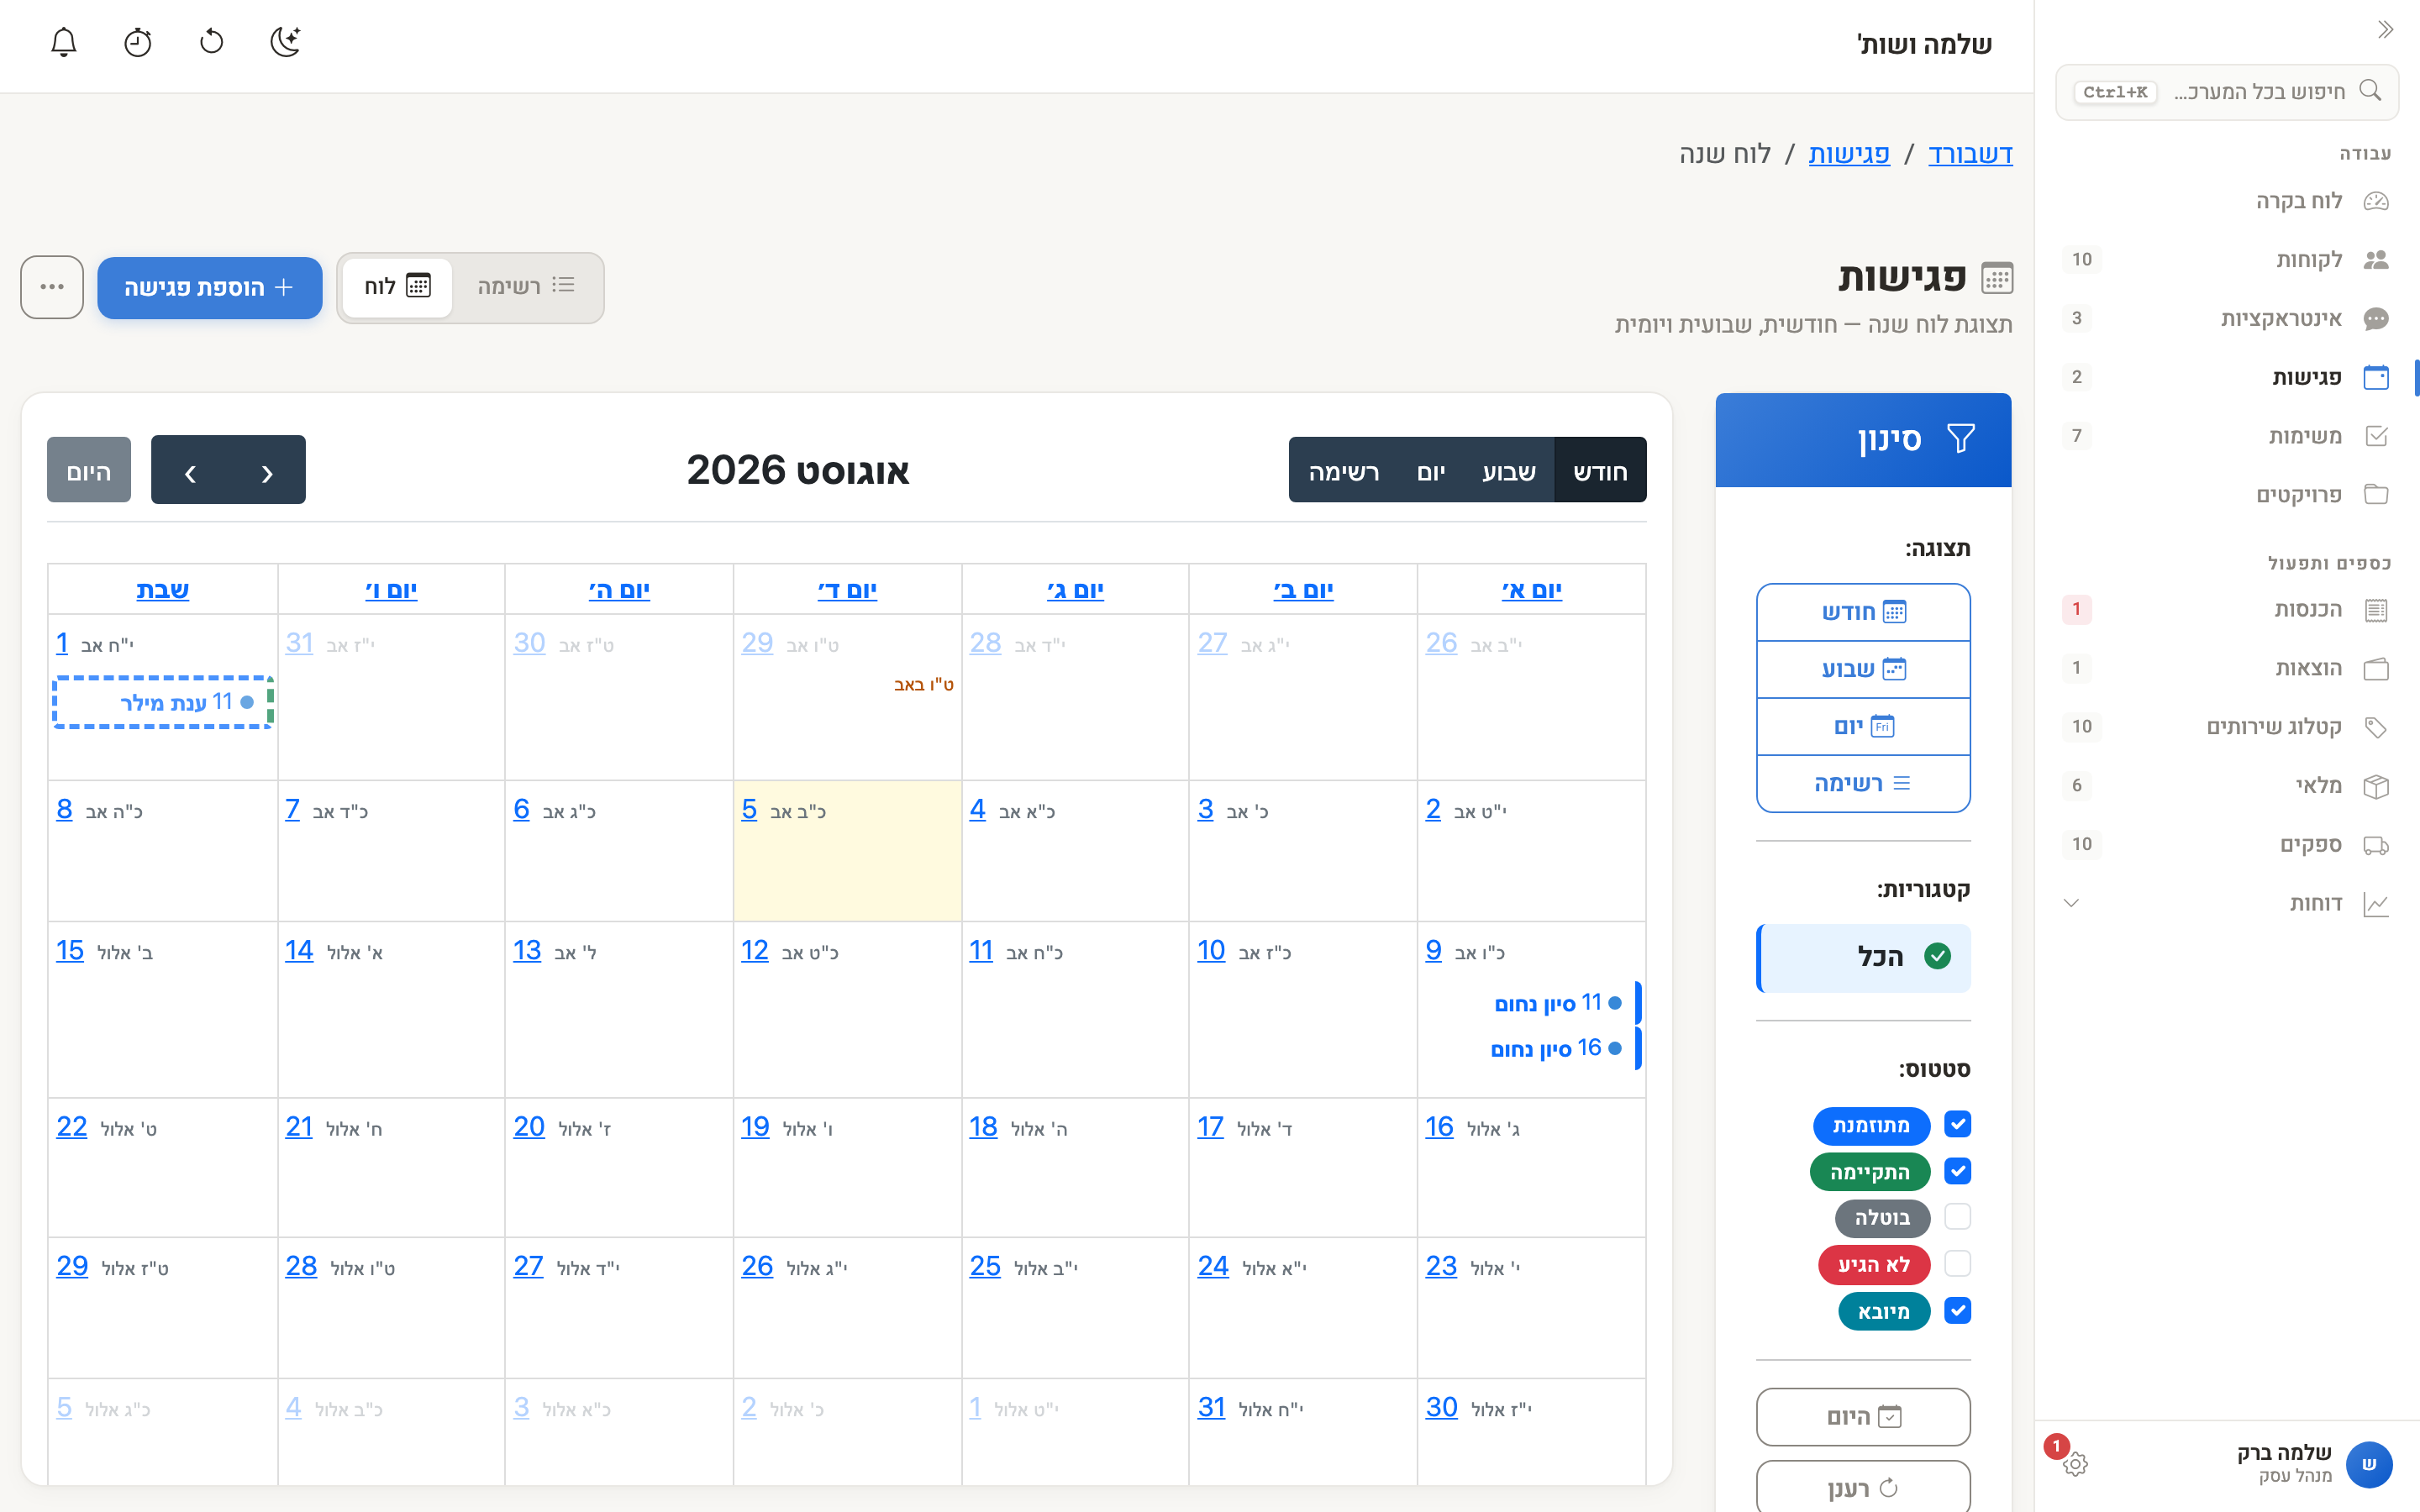Uncheck the התקיימה status checkbox
Screen dimensions: 2420x1512
1957,1171
